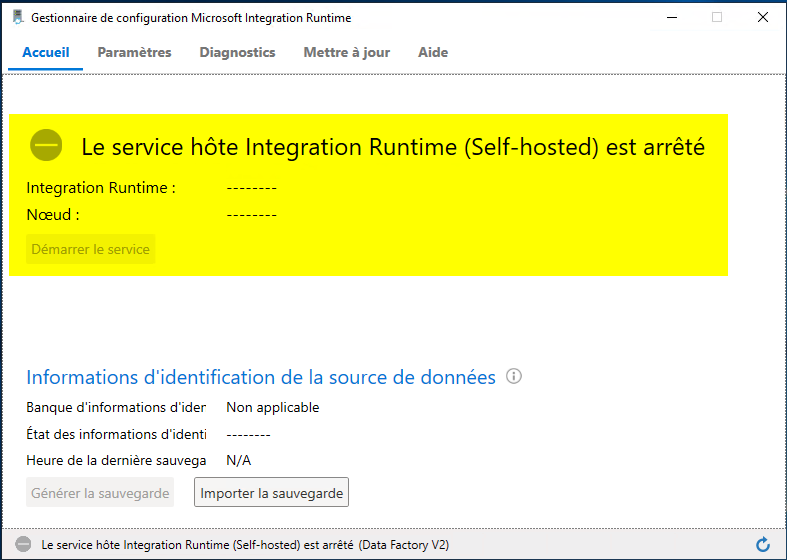Click the Générer la sauvegarde button
This screenshot has width=787, height=560.
100,492
